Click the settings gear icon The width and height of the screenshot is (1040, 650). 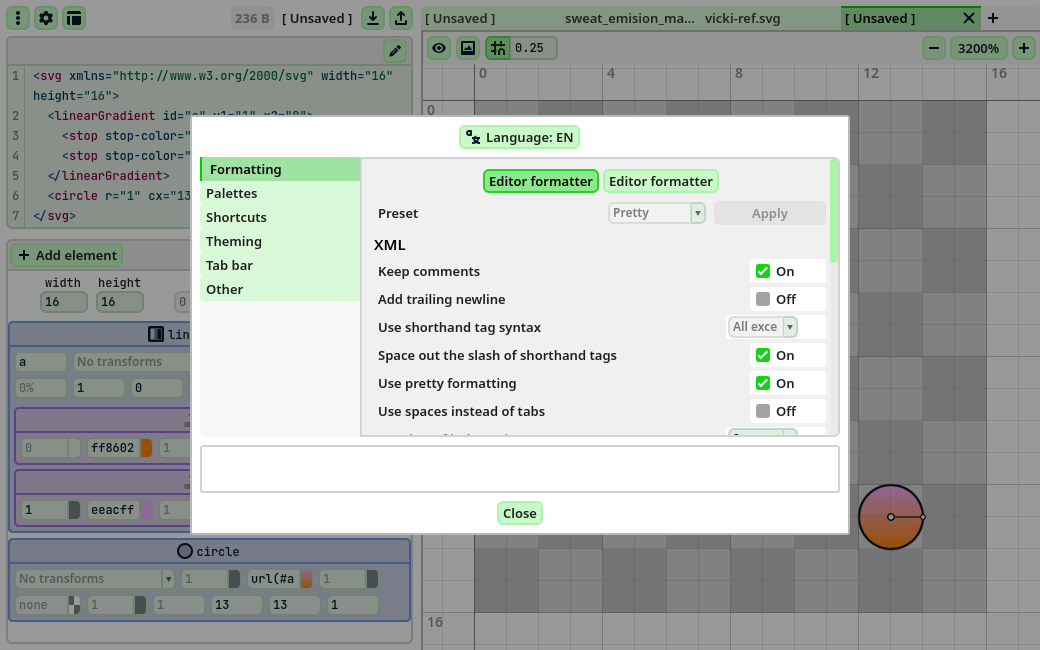click(46, 18)
